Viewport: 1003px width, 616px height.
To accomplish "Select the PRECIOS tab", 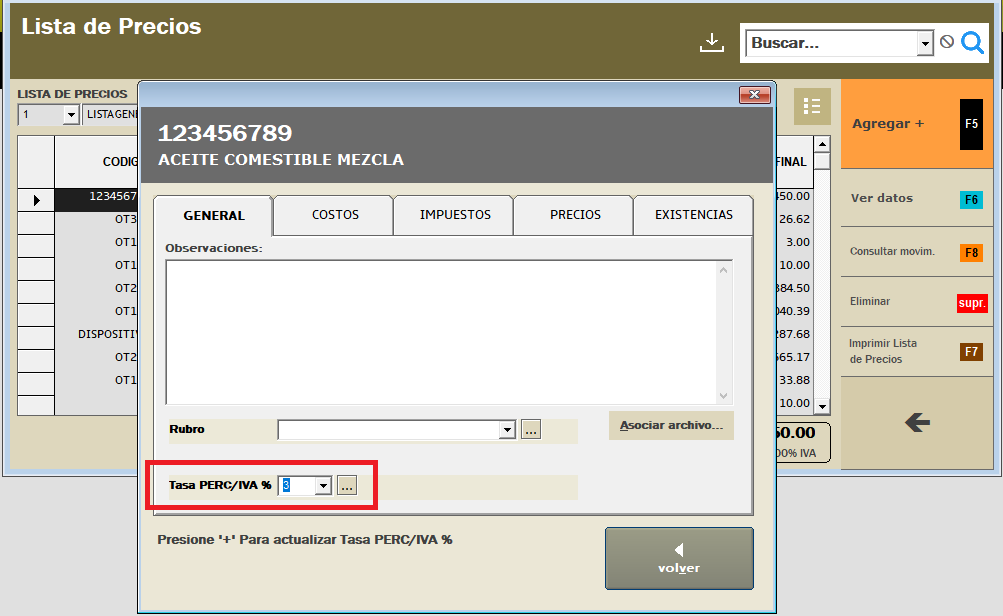I will coord(572,215).
